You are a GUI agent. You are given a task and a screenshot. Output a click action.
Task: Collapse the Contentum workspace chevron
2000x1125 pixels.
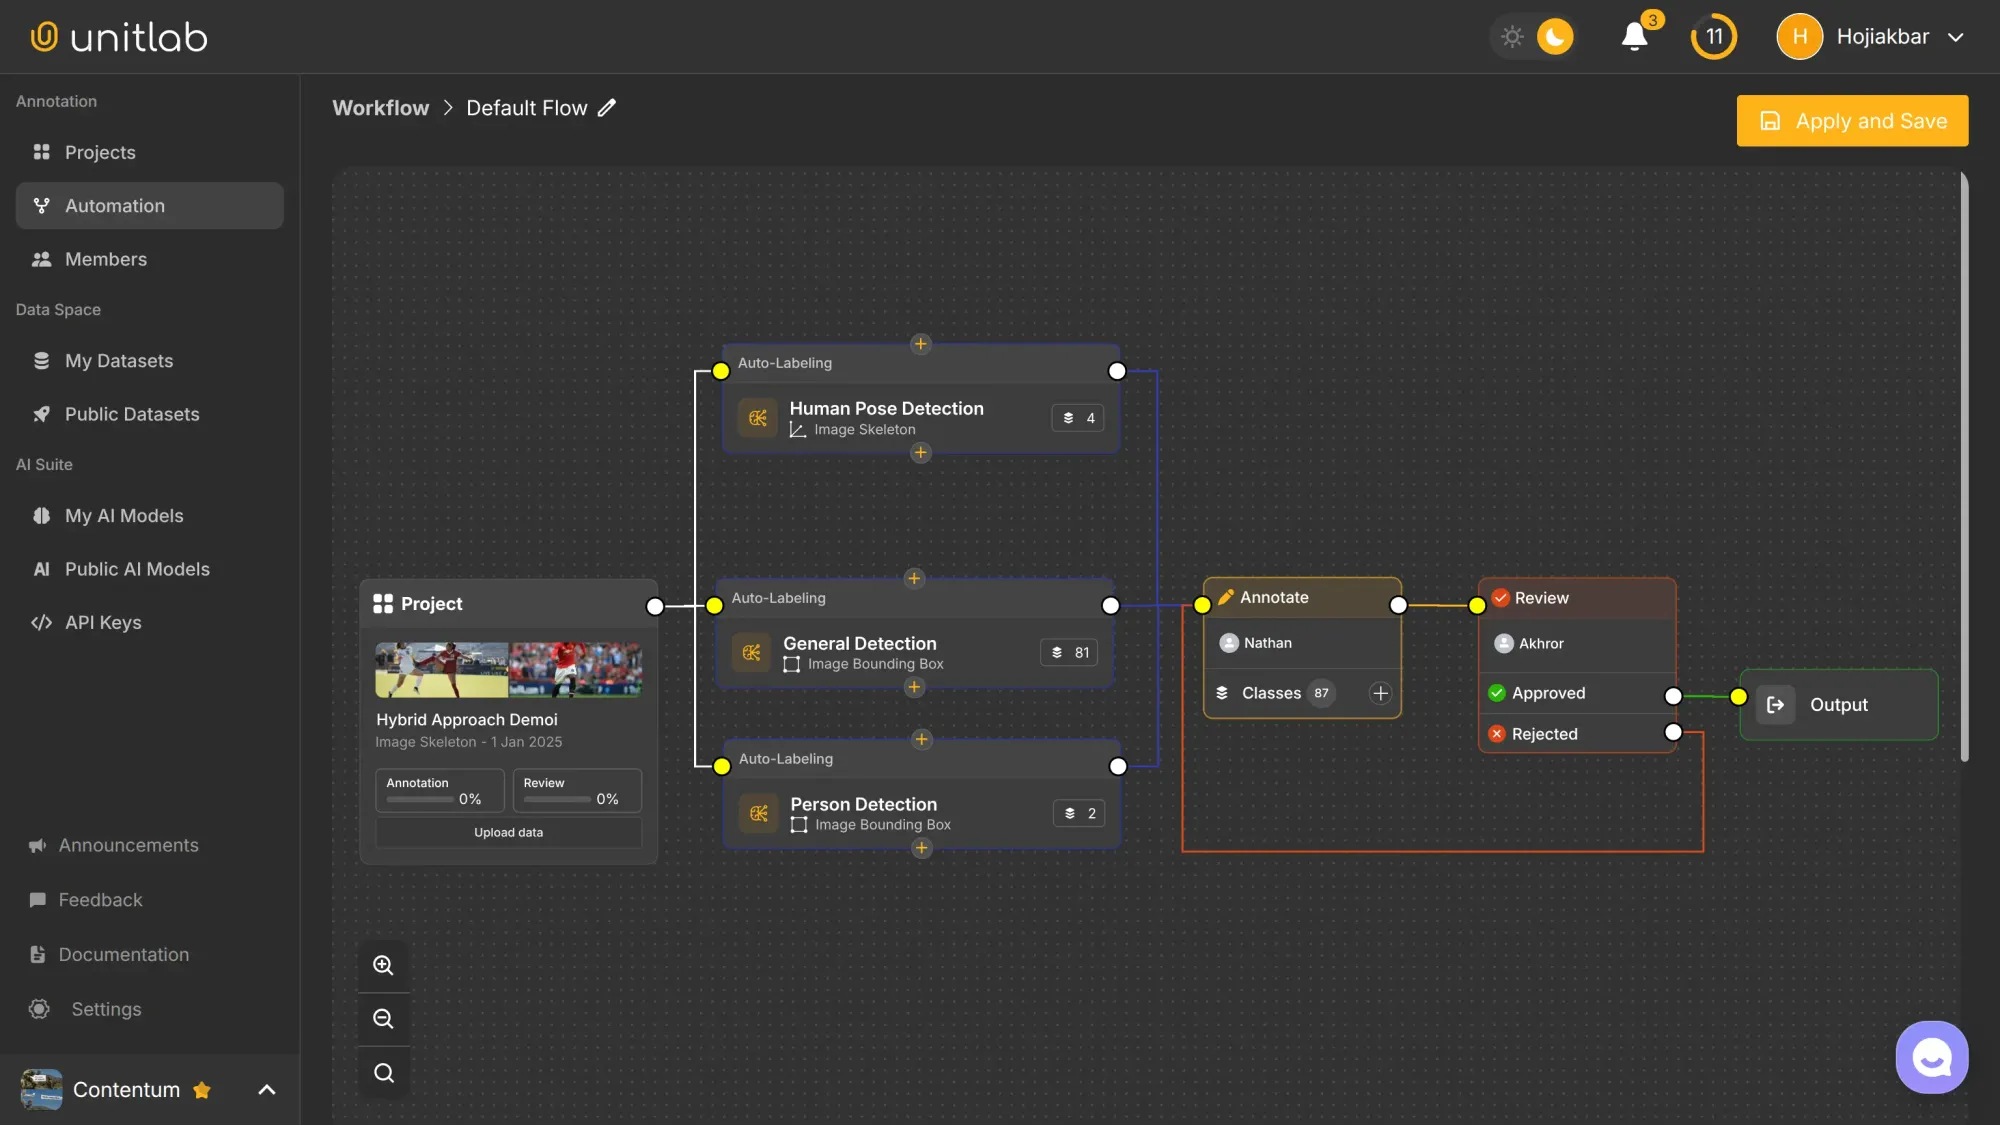[265, 1090]
